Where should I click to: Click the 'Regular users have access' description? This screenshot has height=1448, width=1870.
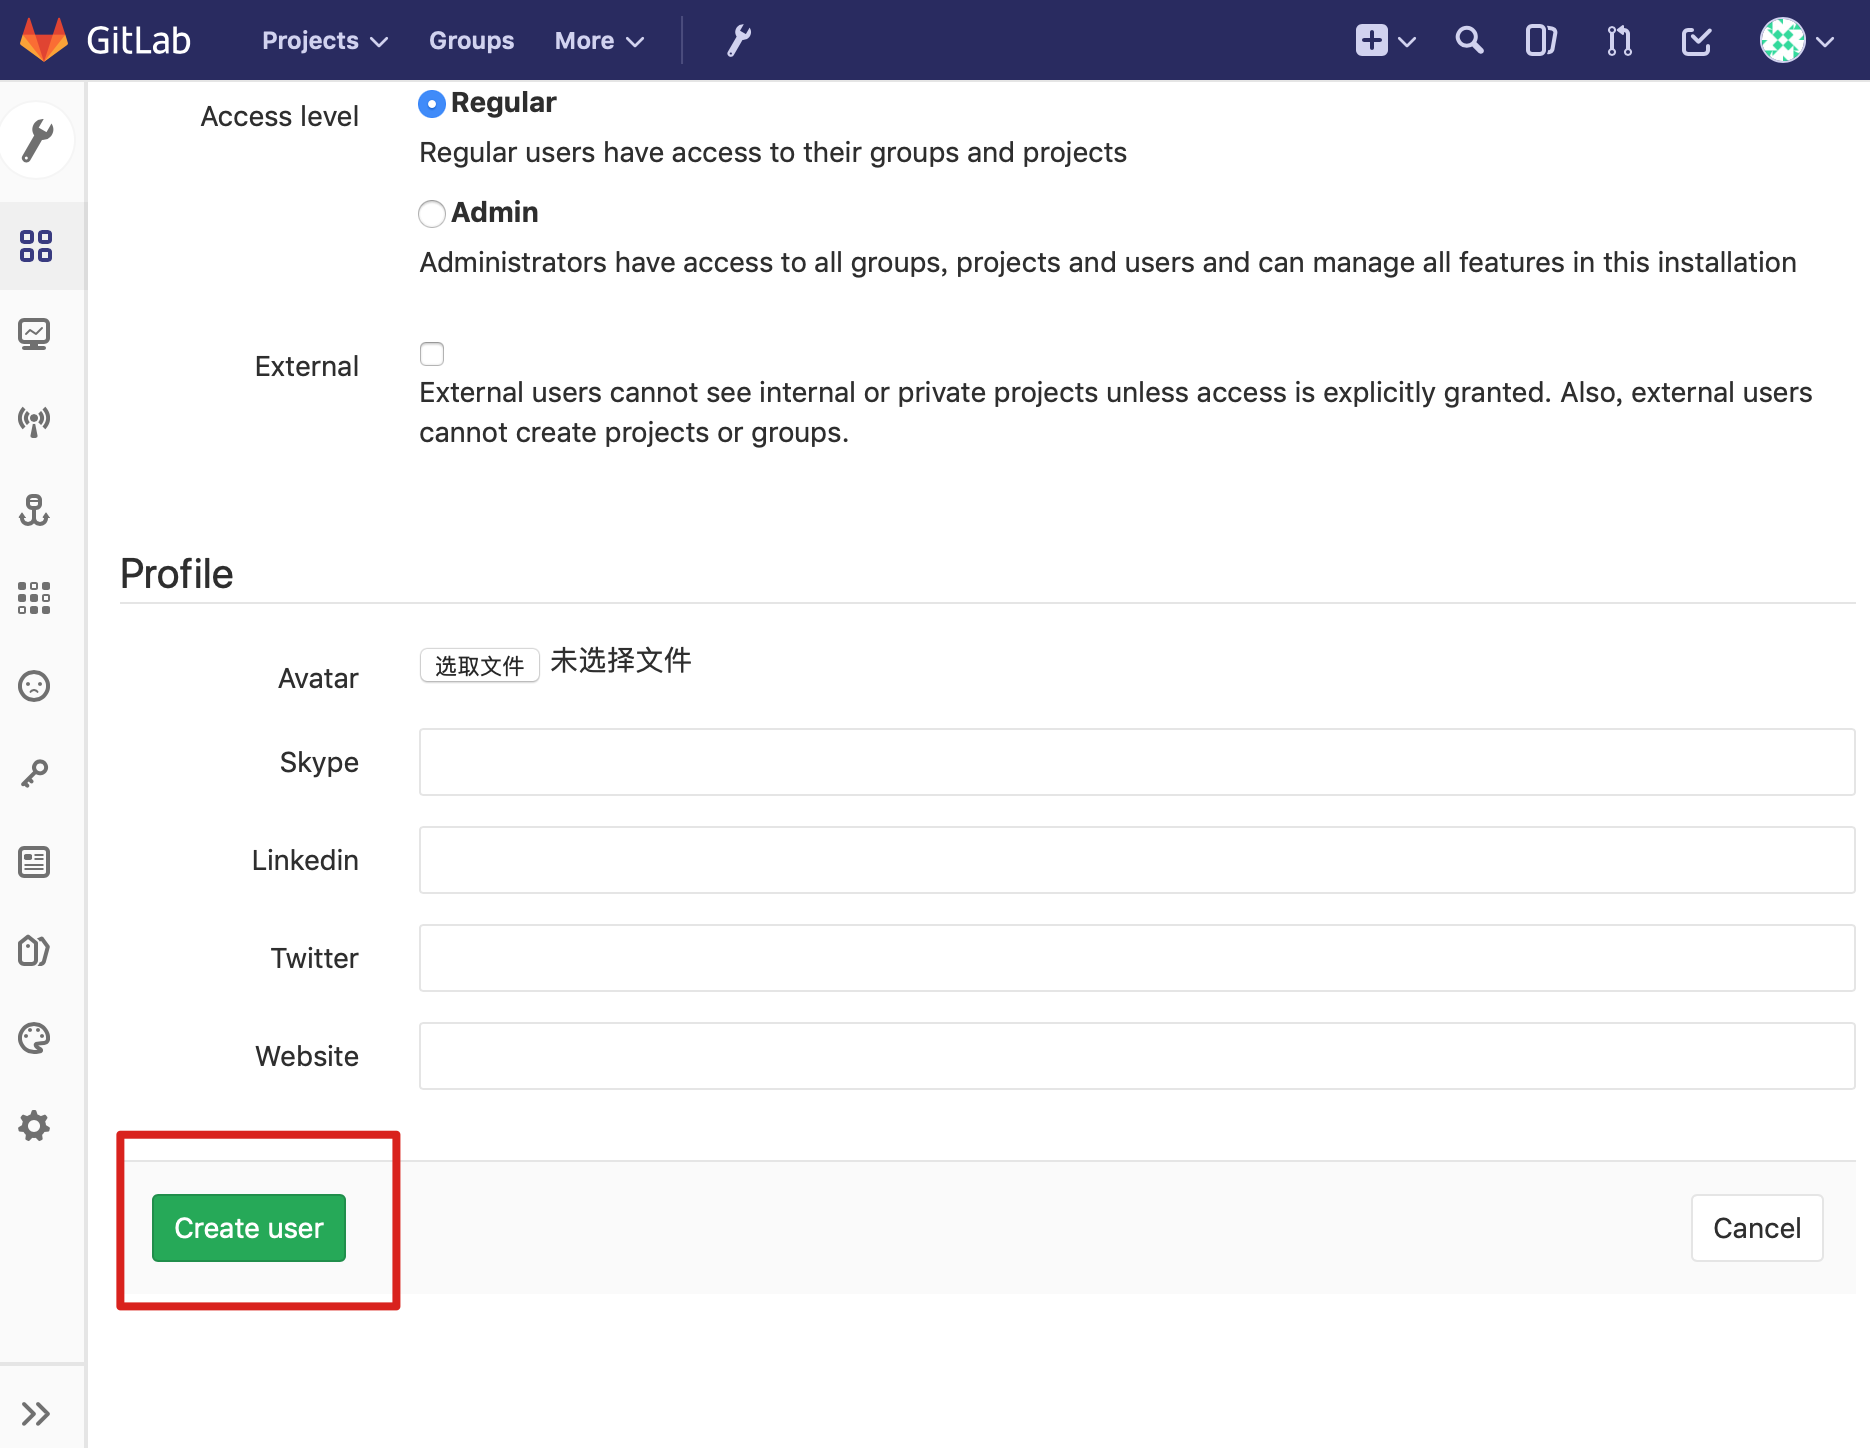click(773, 152)
